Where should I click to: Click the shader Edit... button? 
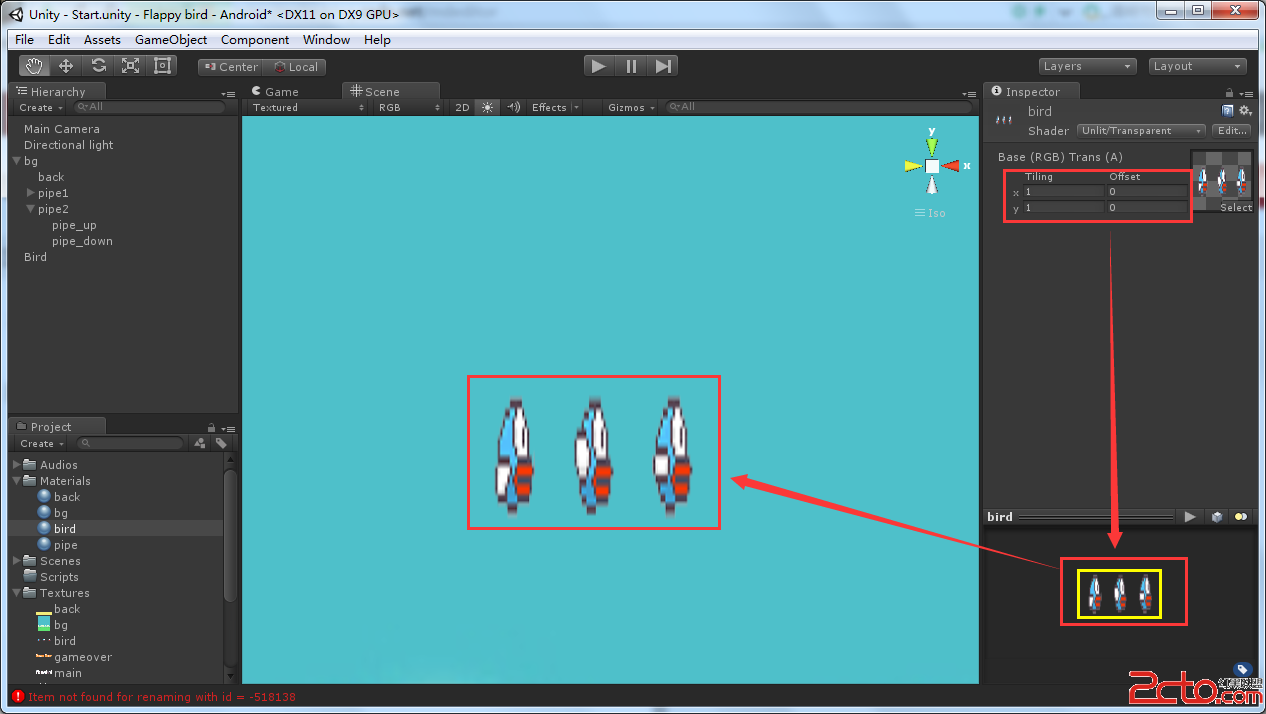coord(1232,131)
